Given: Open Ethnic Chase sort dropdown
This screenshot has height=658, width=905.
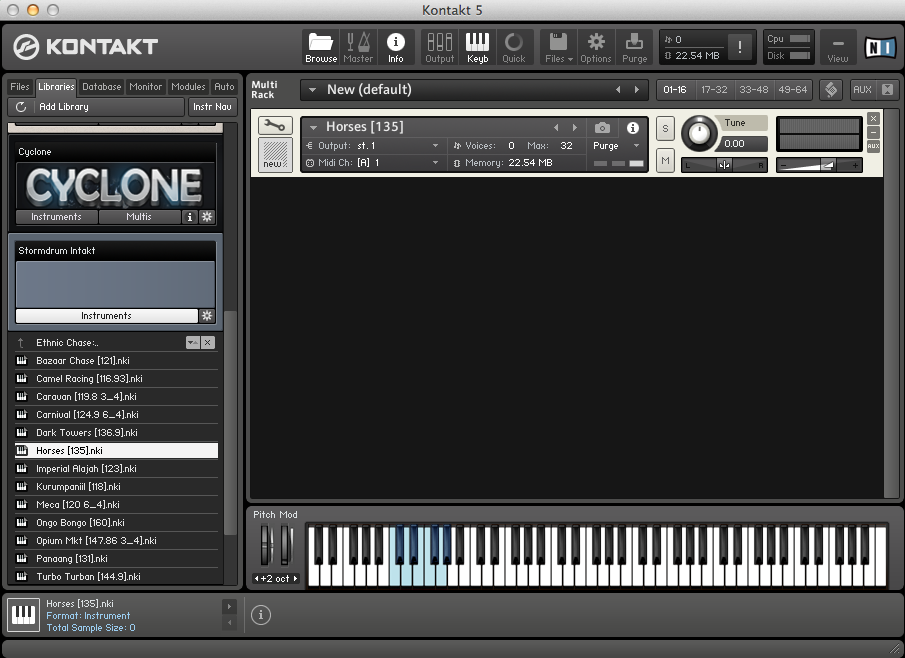Looking at the screenshot, I should (193, 342).
